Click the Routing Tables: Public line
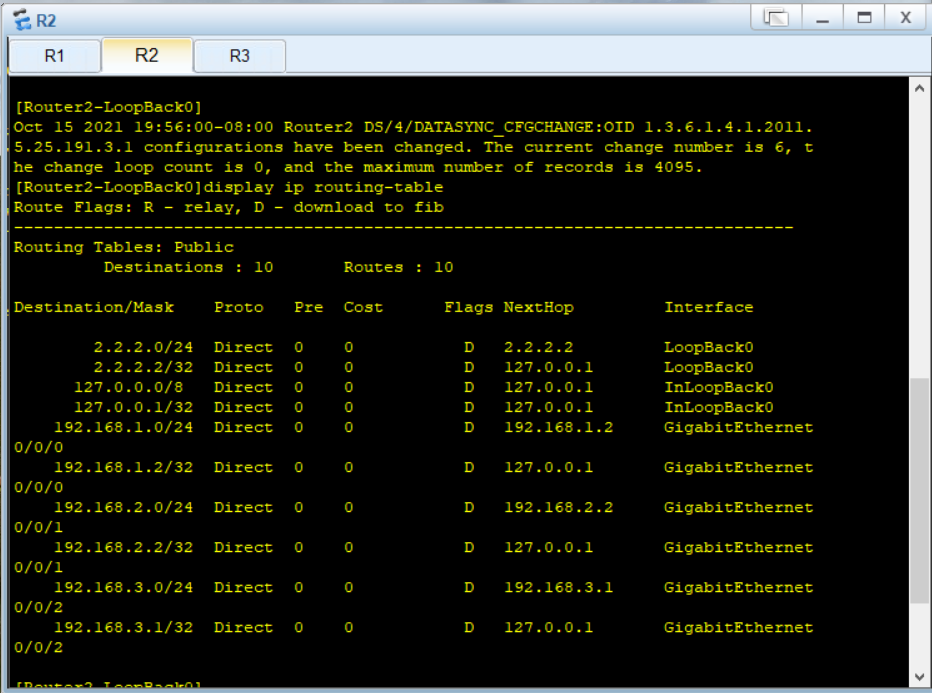The image size is (932, 693). click(x=124, y=247)
